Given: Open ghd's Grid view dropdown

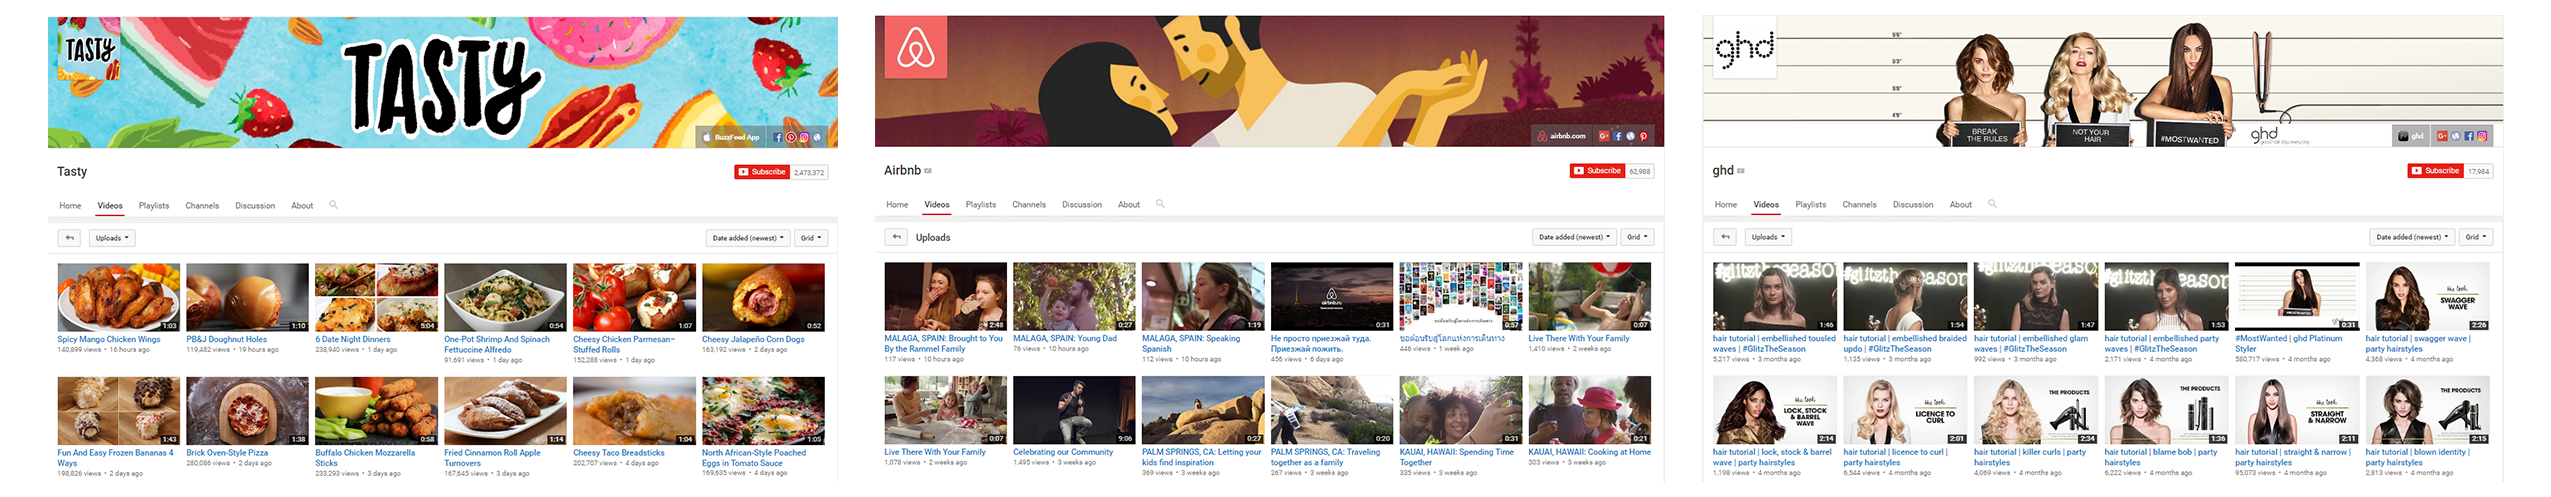Looking at the screenshot, I should click(x=2475, y=237).
